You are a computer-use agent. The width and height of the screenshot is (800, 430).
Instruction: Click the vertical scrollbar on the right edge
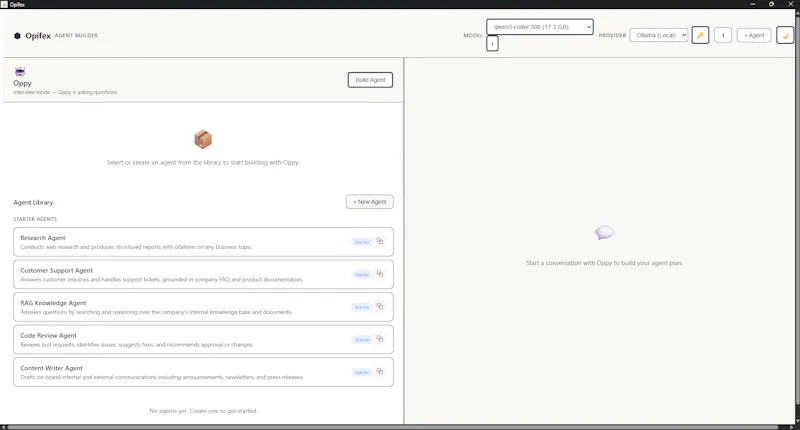pos(797,209)
